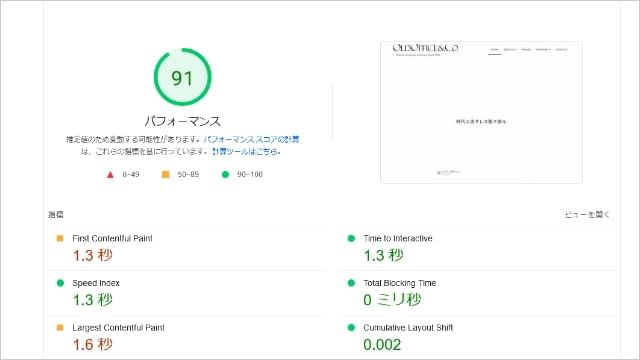Click the 0–49 legend range text

131,174
